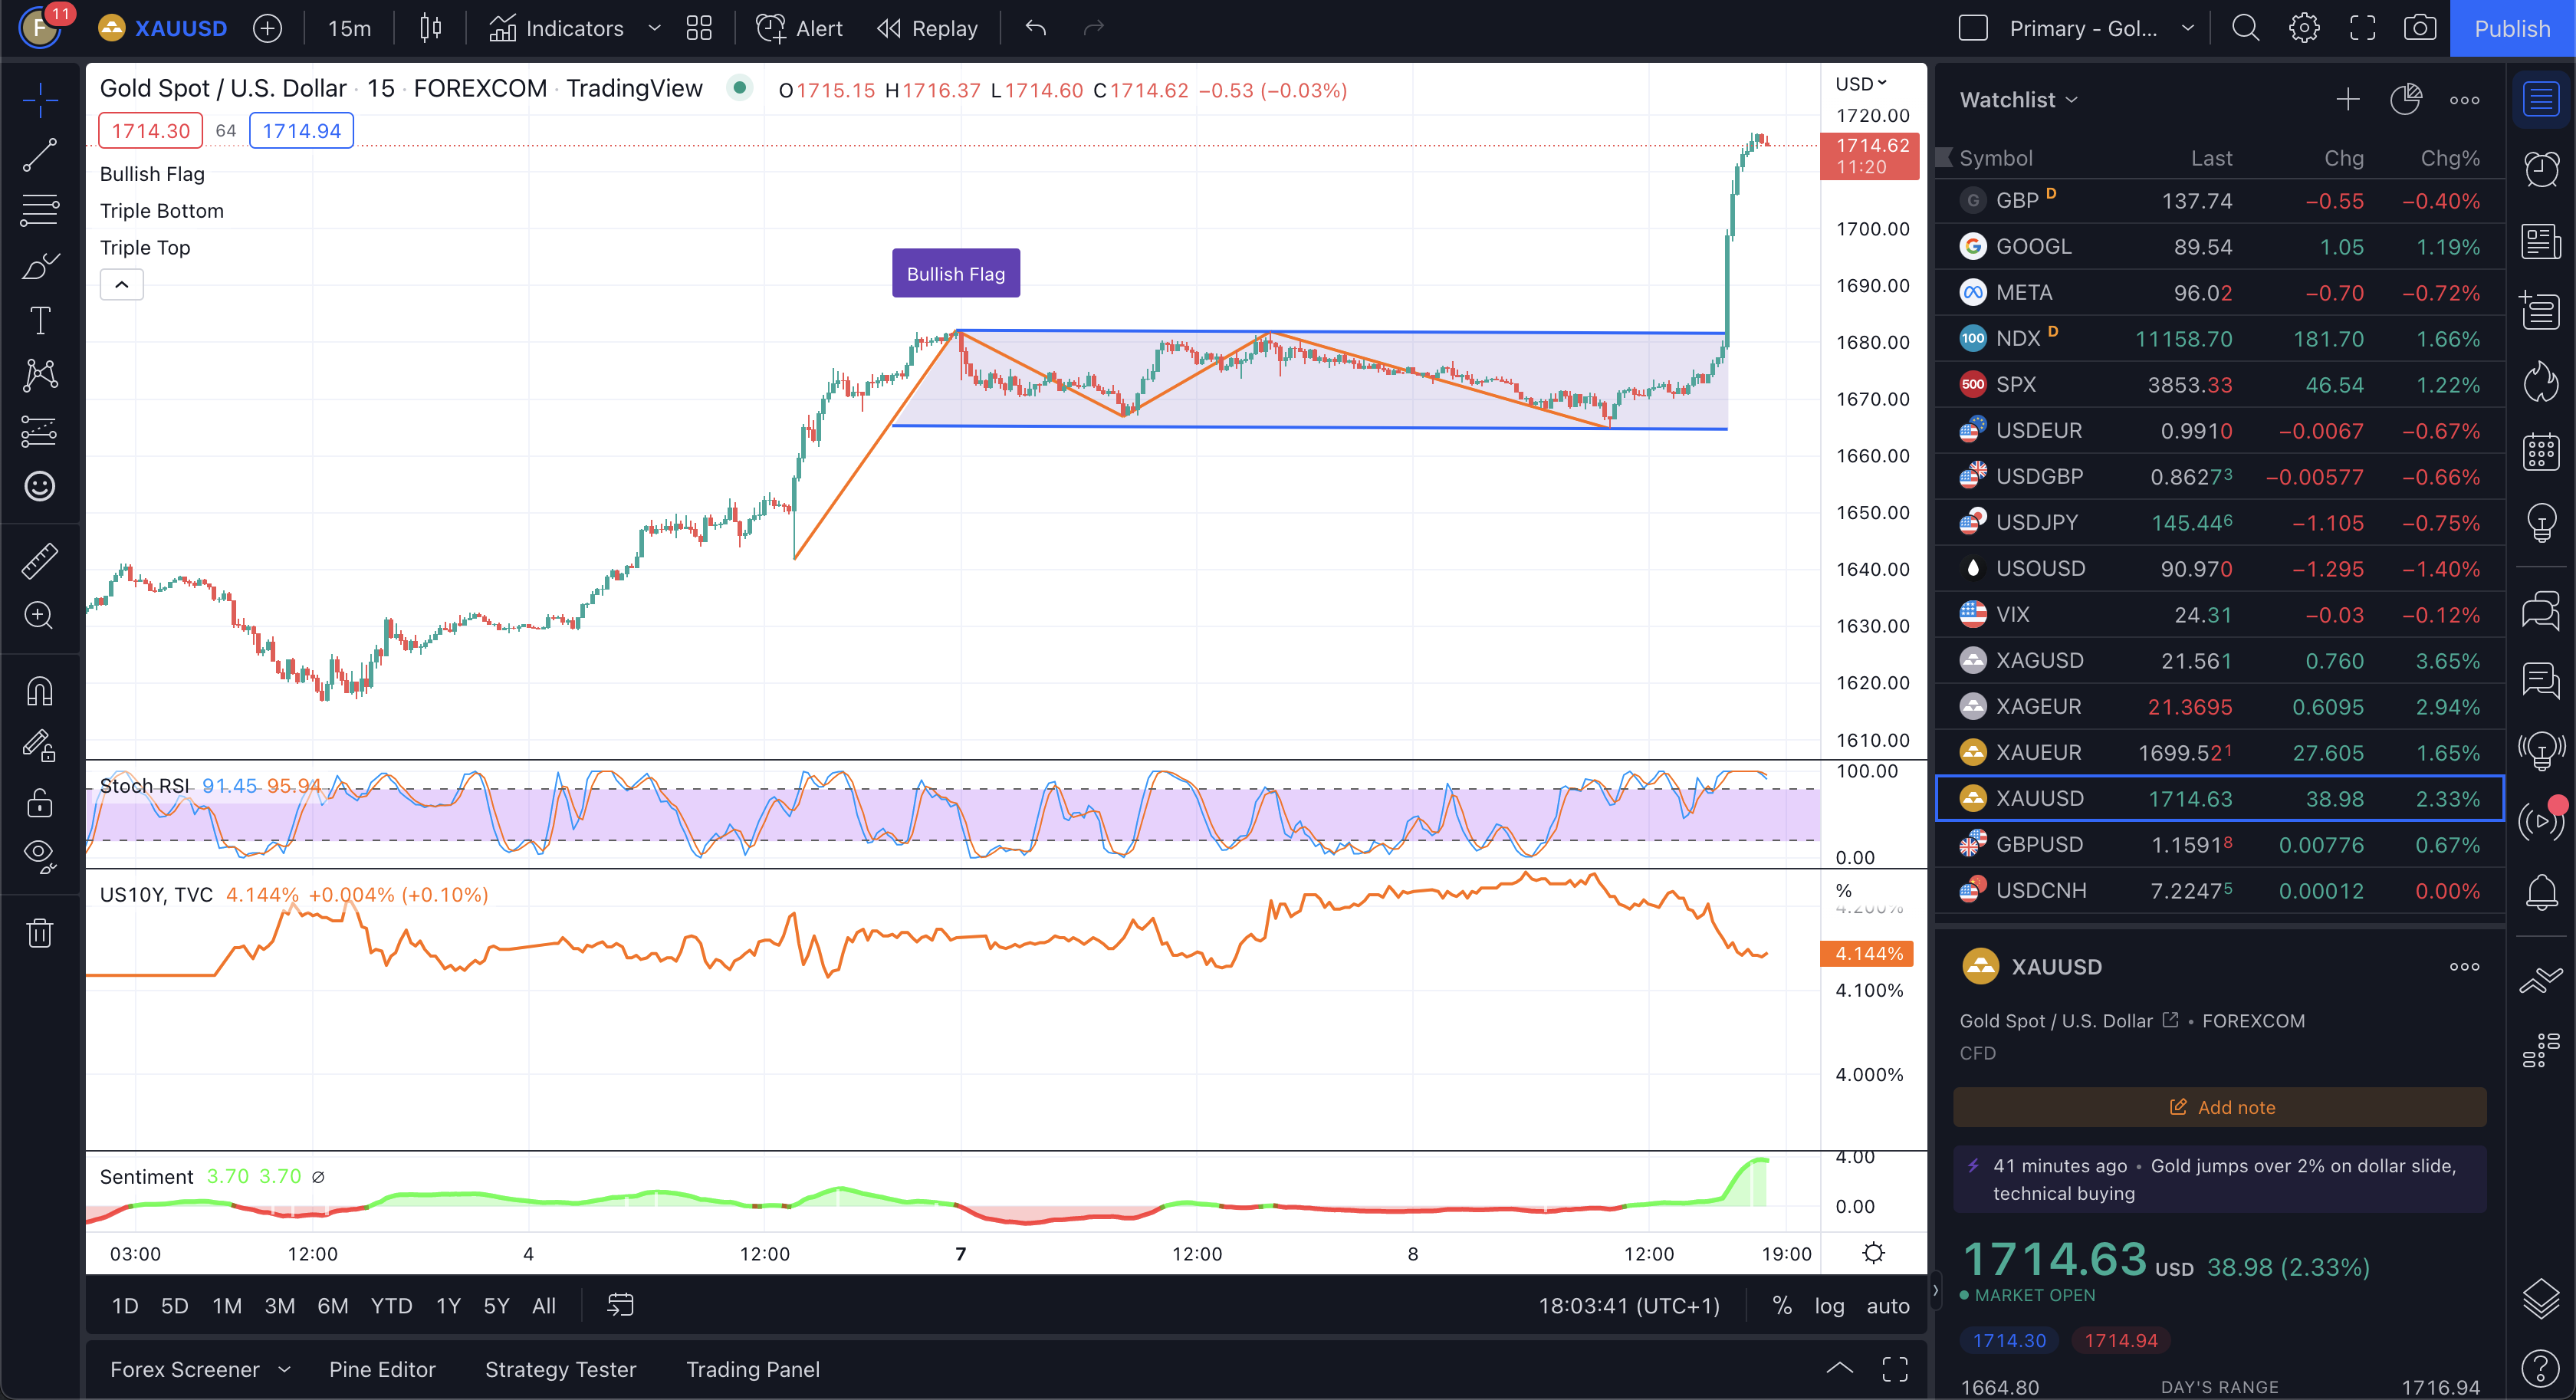Open the XABCD Pattern tool
This screenshot has height=1400, width=2576.
39,375
